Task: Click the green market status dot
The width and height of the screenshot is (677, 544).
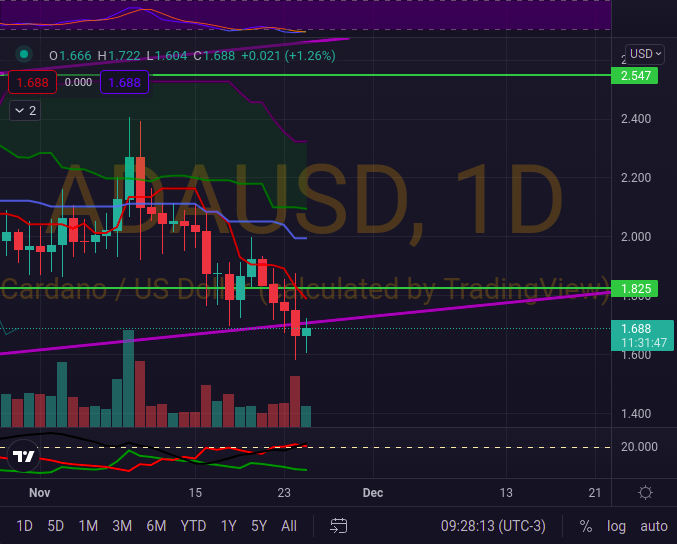Action: coord(24,54)
